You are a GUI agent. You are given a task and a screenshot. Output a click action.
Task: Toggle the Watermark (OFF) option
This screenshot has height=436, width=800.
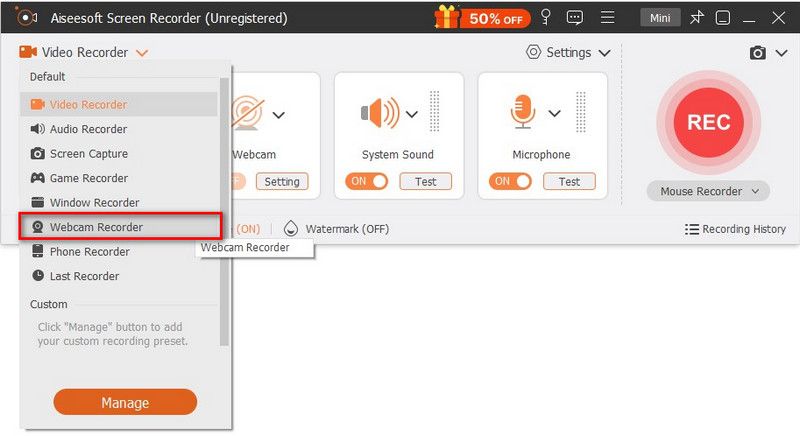[x=336, y=229]
